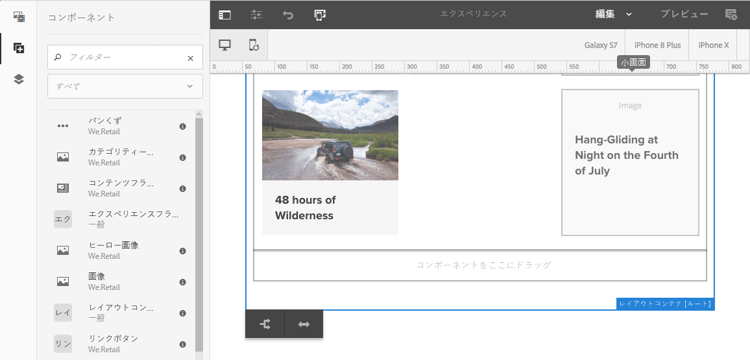Image resolution: width=750 pixels, height=360 pixels.
Task: Show info for コンテンツフラ component
Action: [182, 188]
